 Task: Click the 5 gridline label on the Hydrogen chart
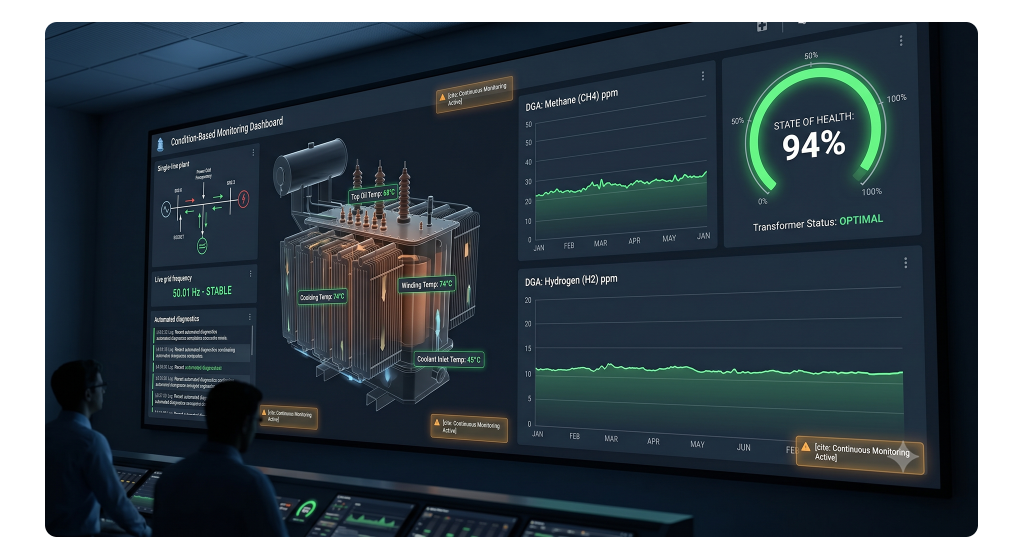coord(529,398)
